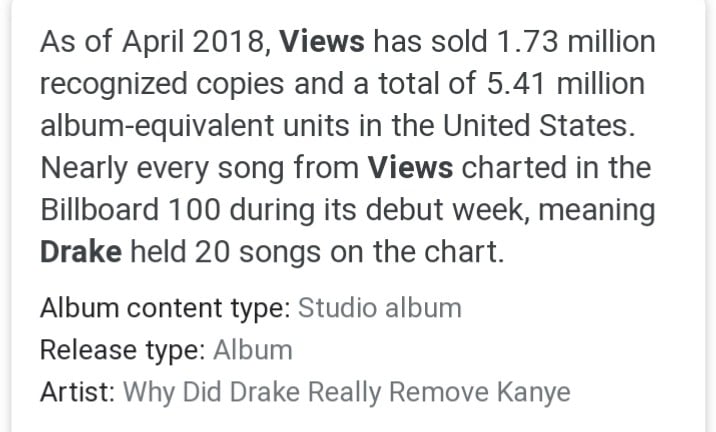The image size is (716, 432).
Task: Click the "Billboard 100" text
Action: click(131, 210)
